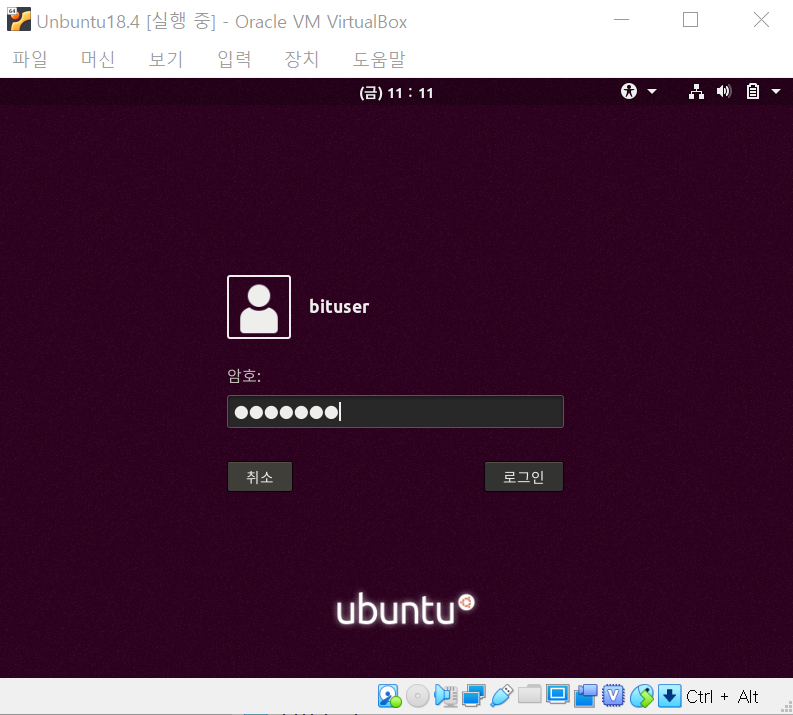This screenshot has width=793, height=715.
Task: Open the 도움말 menu
Action: tap(379, 59)
